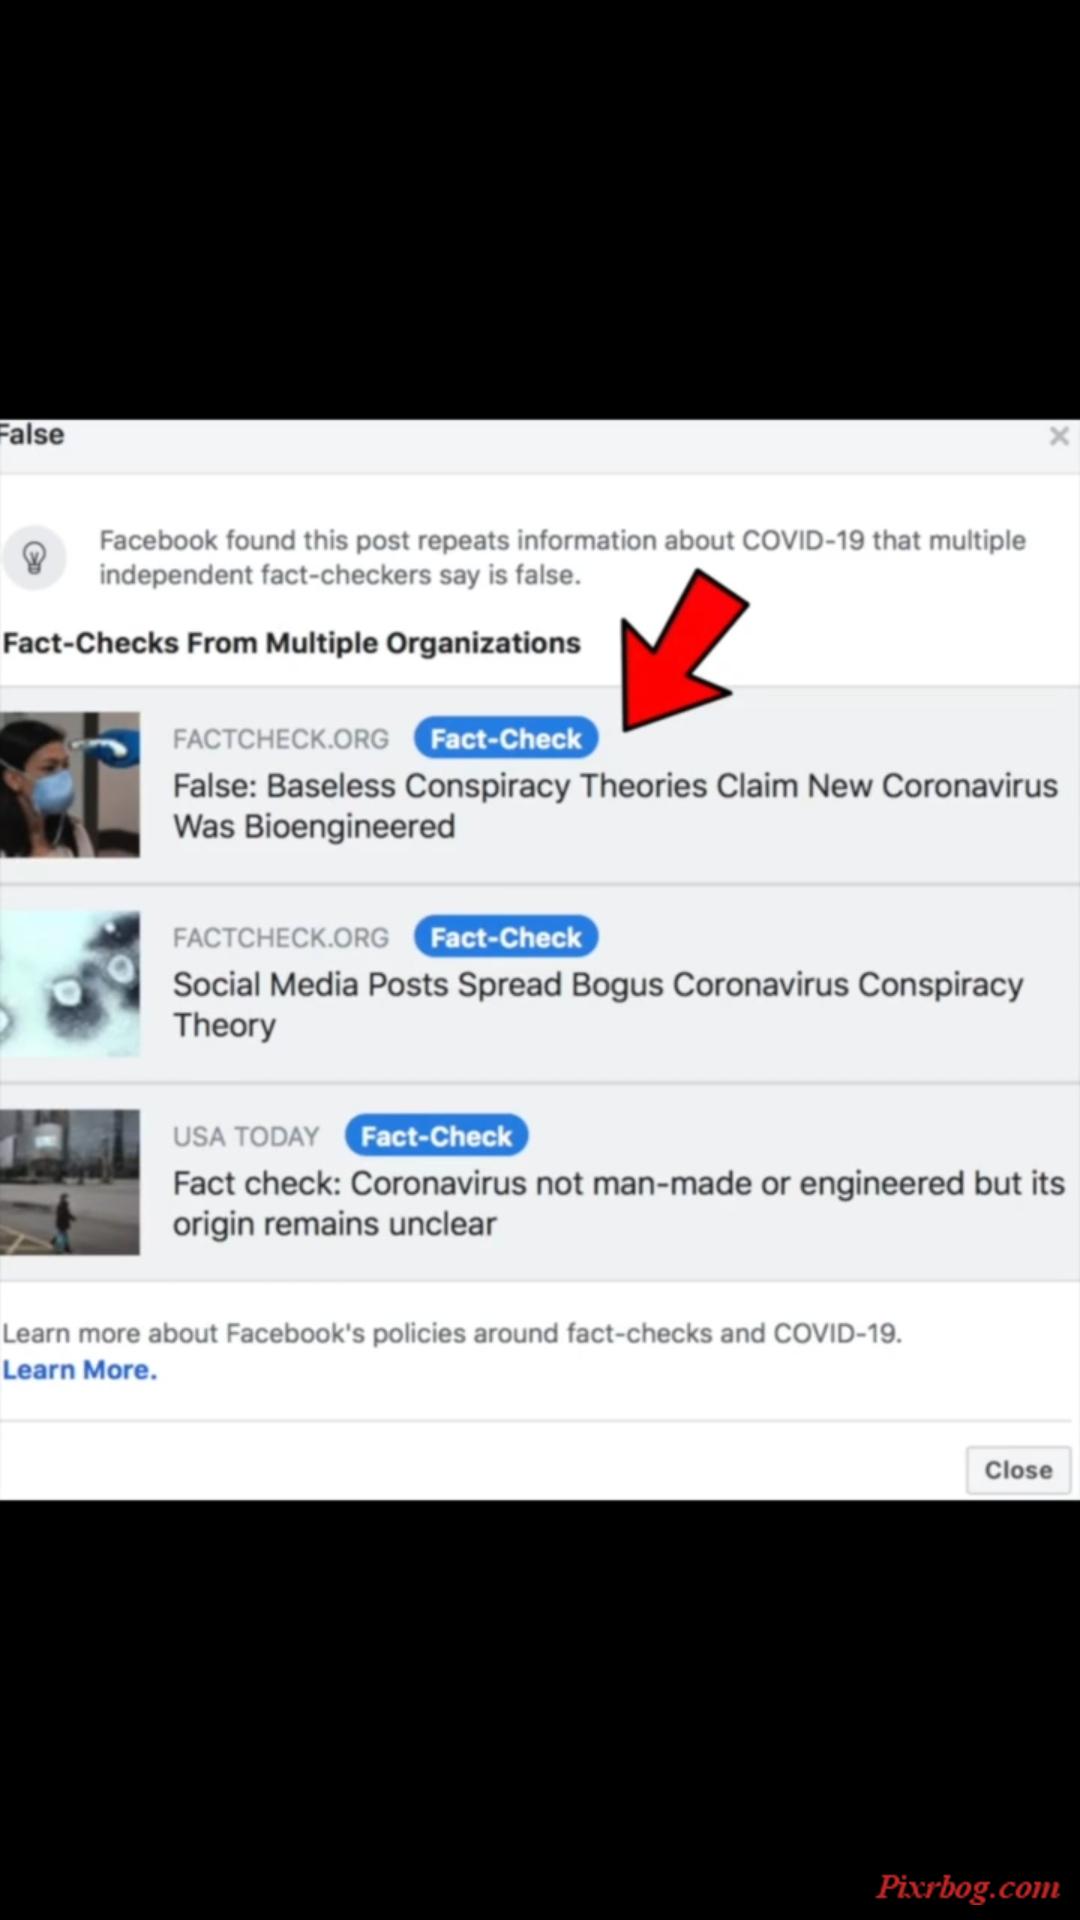The image size is (1080, 1920).
Task: Click the first FACTCHECK.ORG source label
Action: [x=281, y=739]
